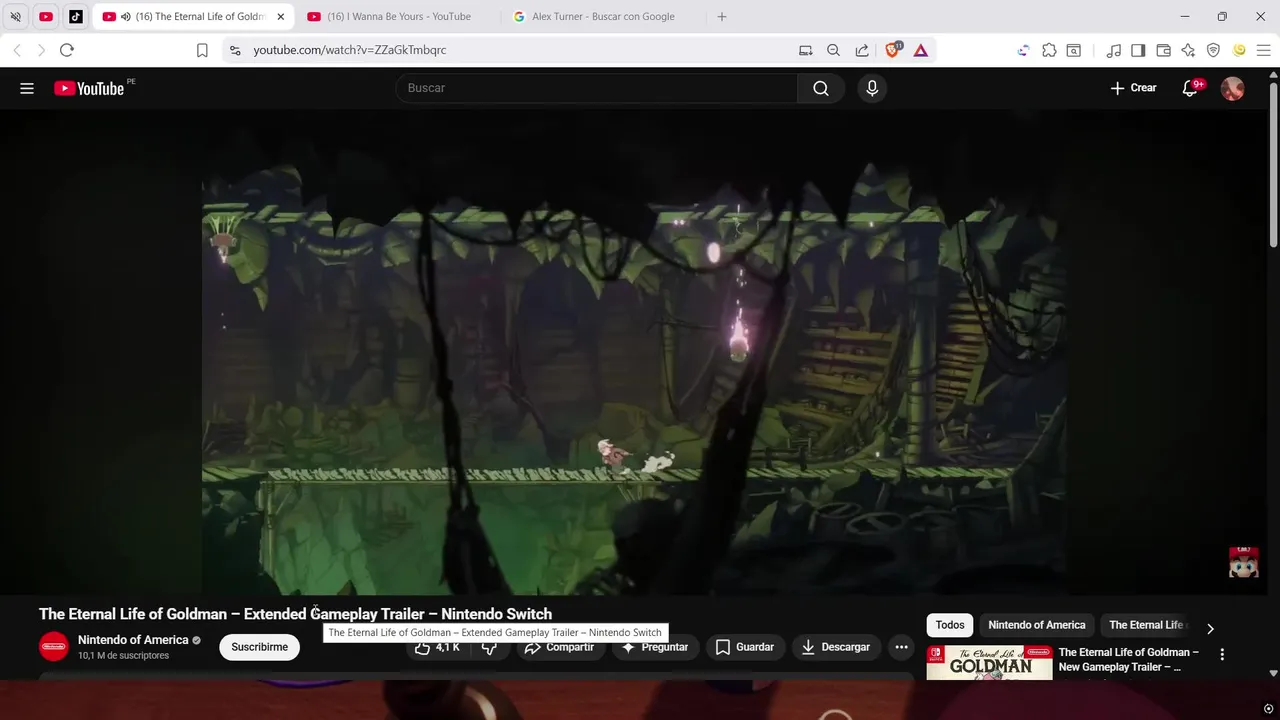Image resolution: width=1280 pixels, height=720 pixels.
Task: Like the video (4,1 K)
Action: click(437, 647)
